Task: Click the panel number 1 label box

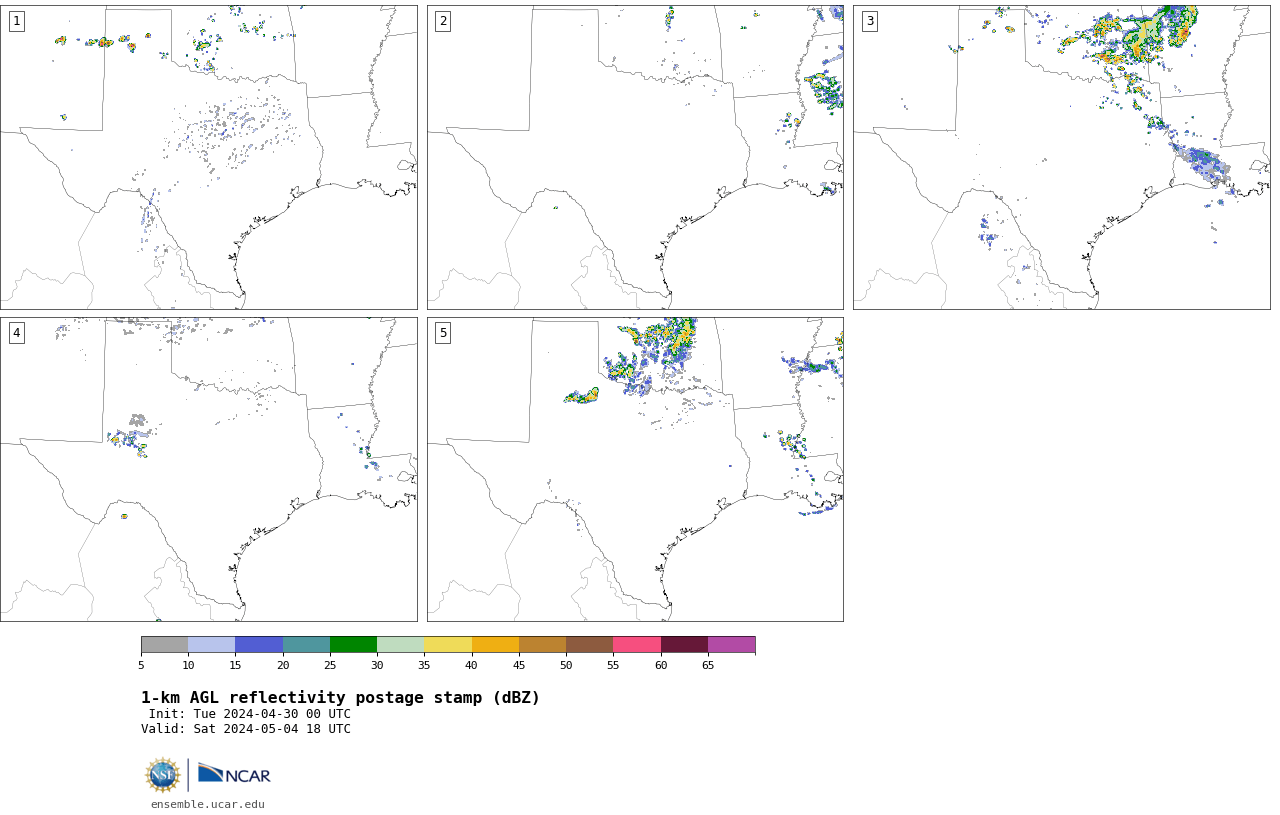Action: coord(16,21)
